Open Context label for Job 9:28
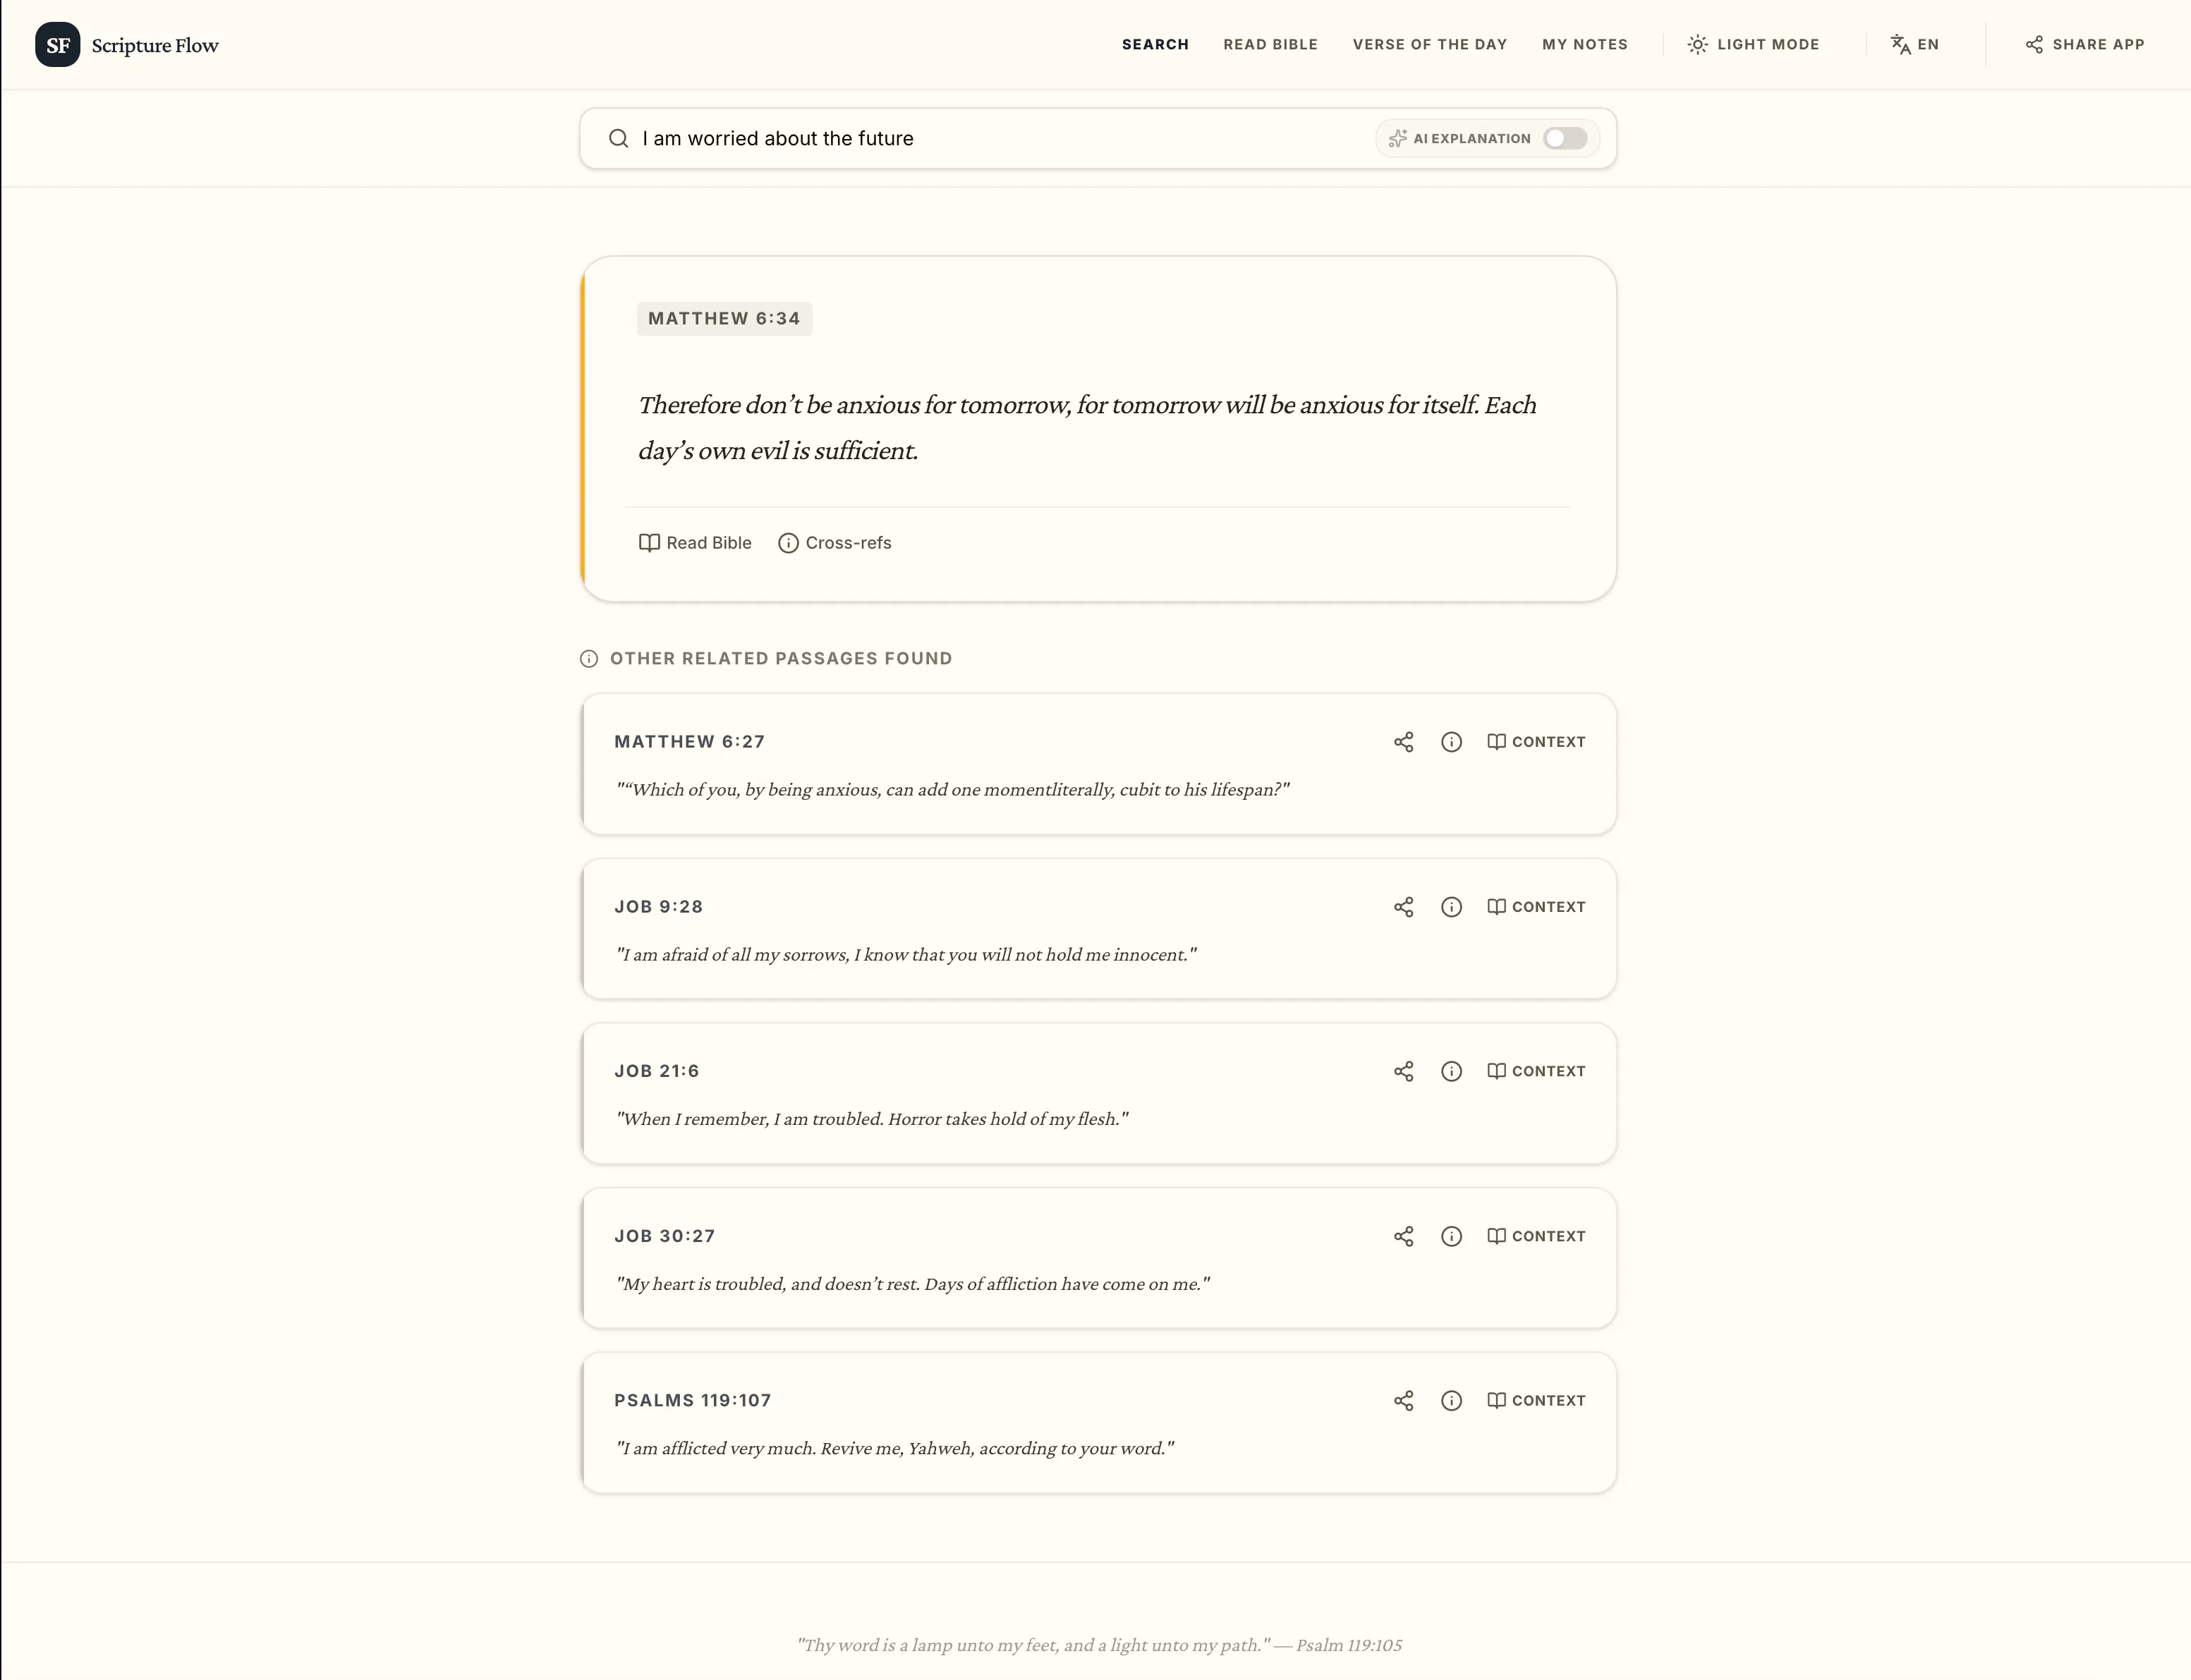Viewport: 2191px width, 1680px height. [1548, 906]
